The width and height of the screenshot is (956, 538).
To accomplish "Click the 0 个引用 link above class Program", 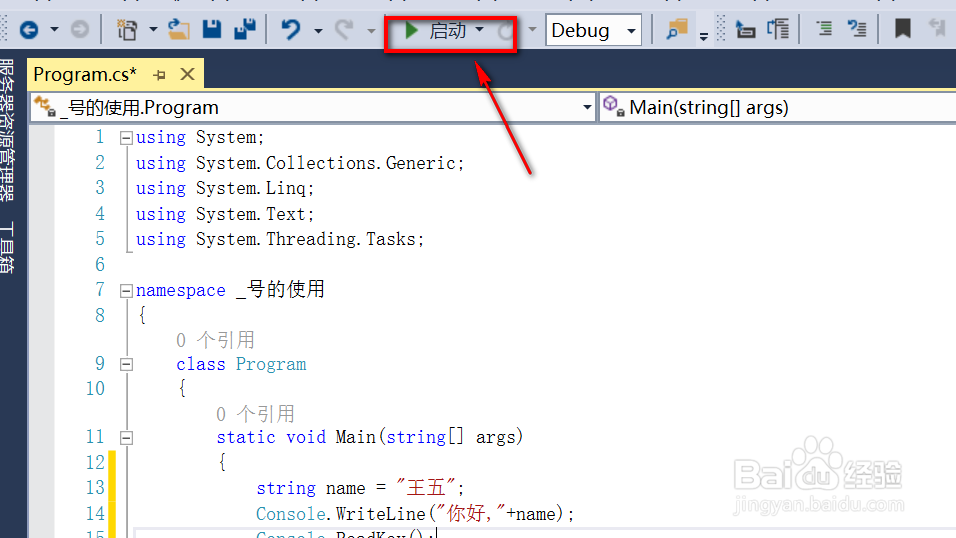I will (x=215, y=340).
